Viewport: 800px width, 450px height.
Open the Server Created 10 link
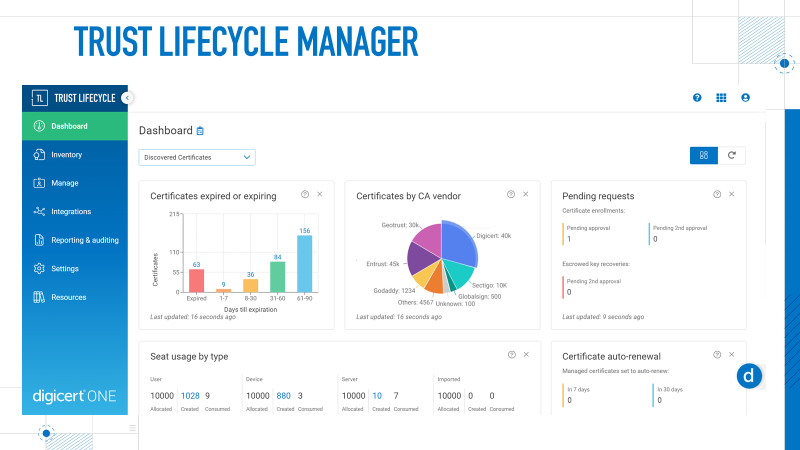pyautogui.click(x=377, y=396)
